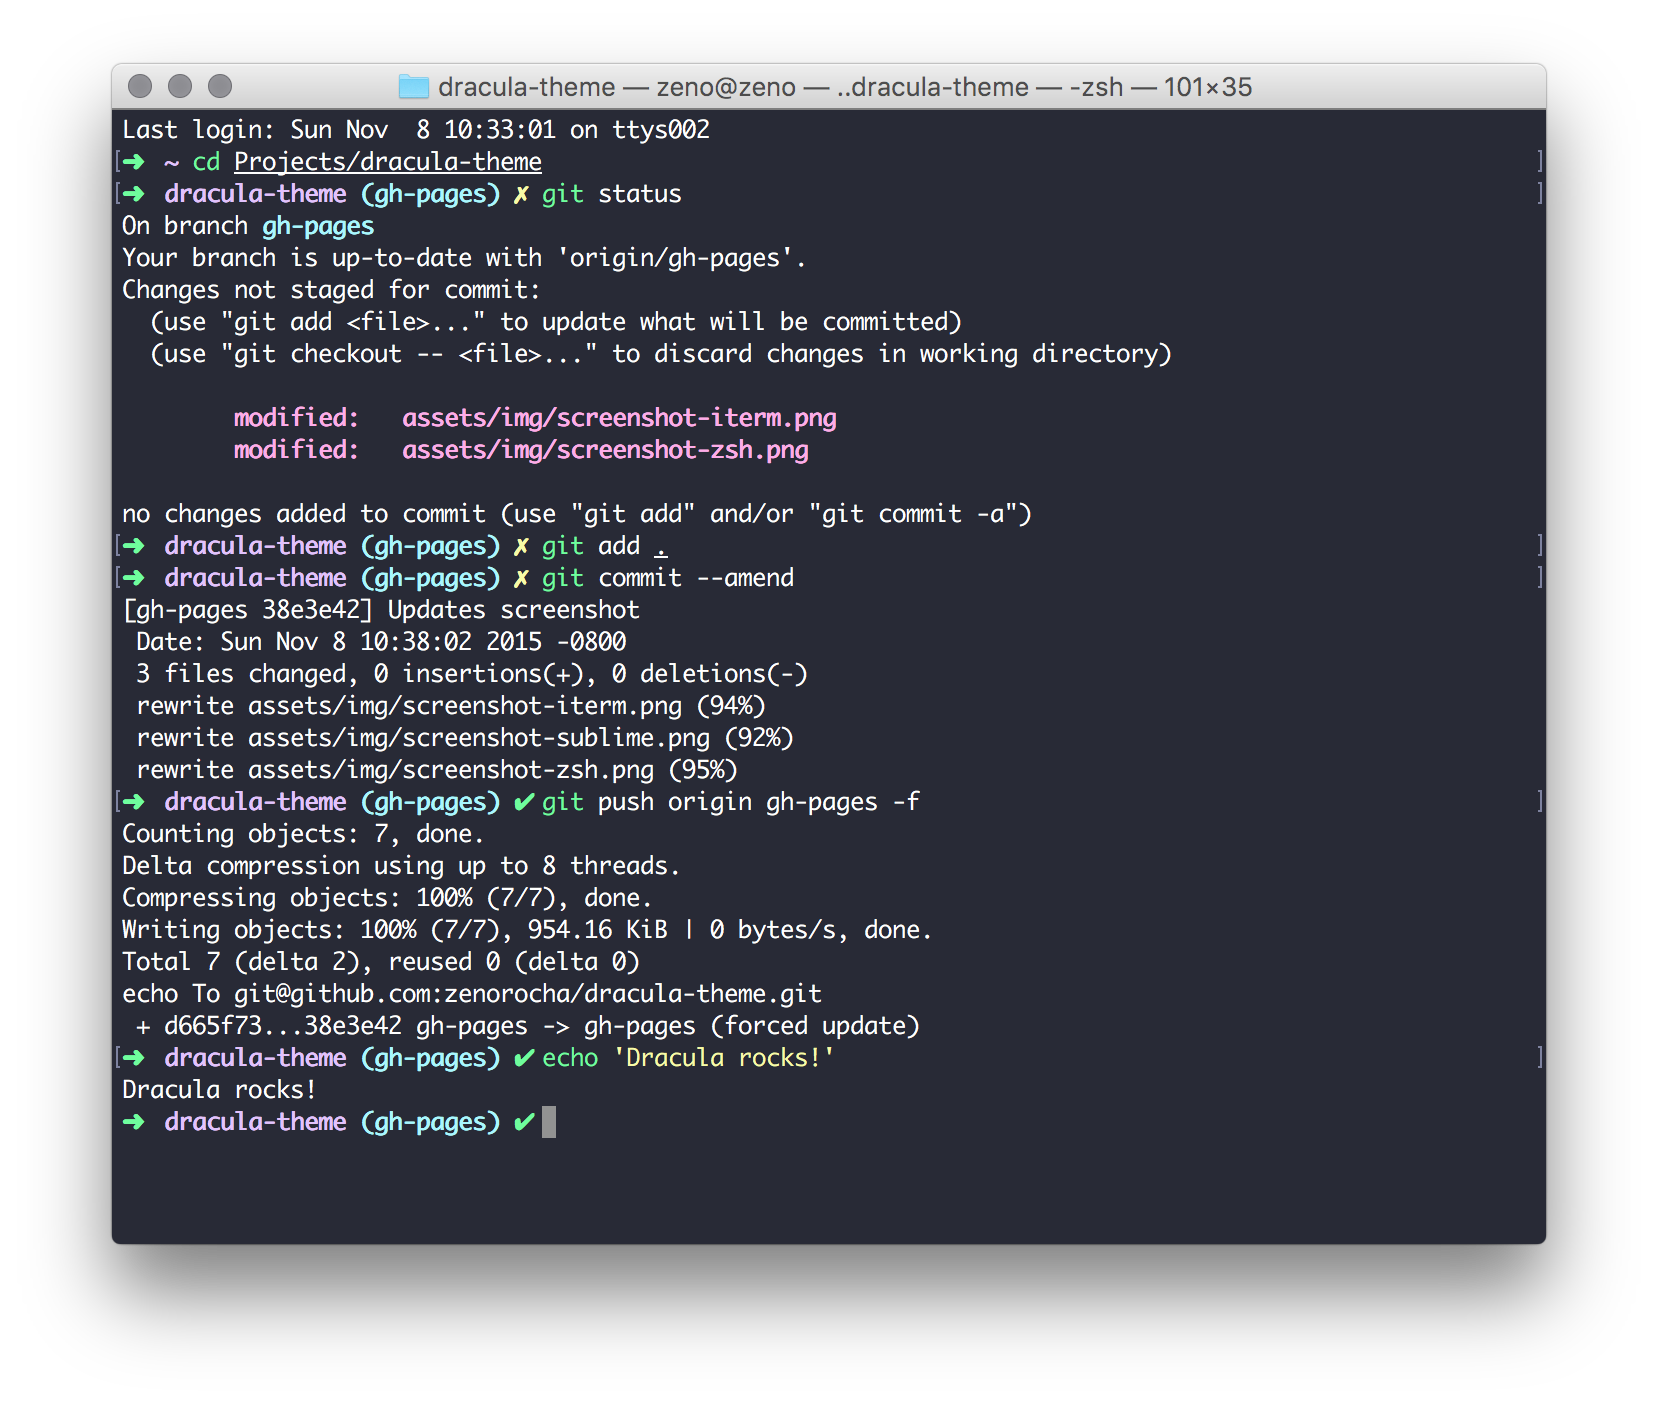Image resolution: width=1658 pixels, height=1404 pixels.
Task: Click the "Date: Sun Nov 8 10:38:02 2015" line
Action: (381, 642)
